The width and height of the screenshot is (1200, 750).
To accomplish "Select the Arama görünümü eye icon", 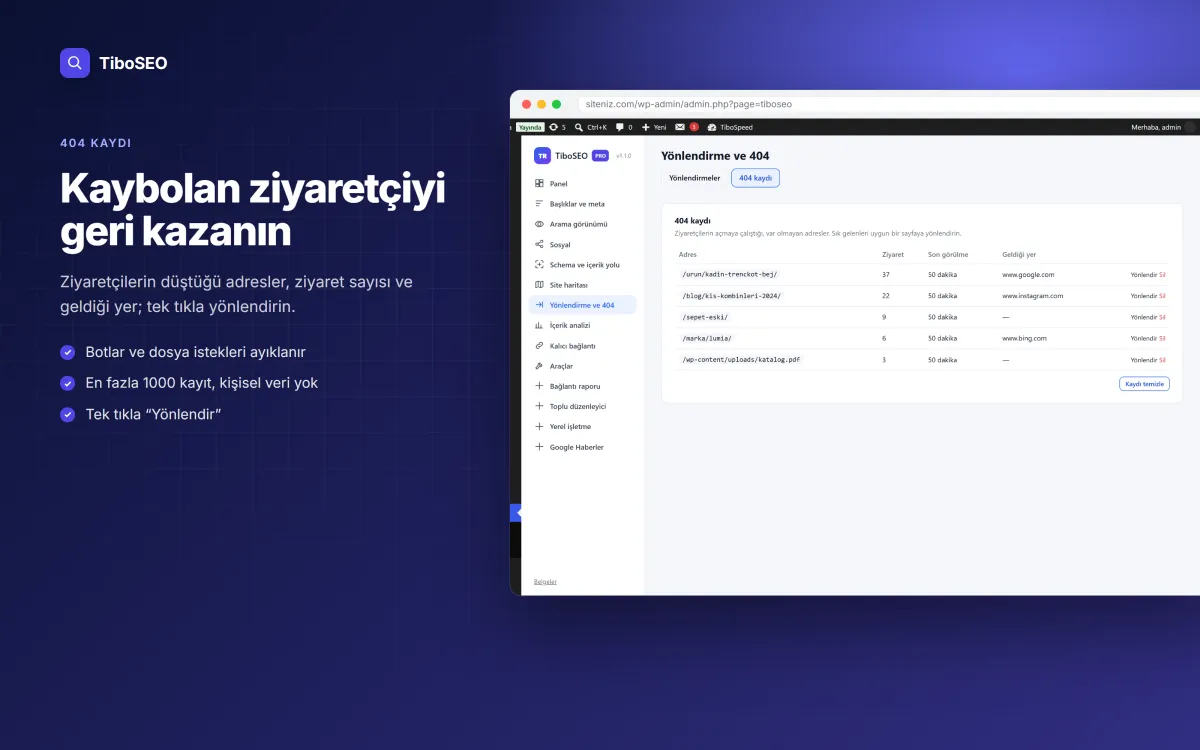I will [x=539, y=224].
